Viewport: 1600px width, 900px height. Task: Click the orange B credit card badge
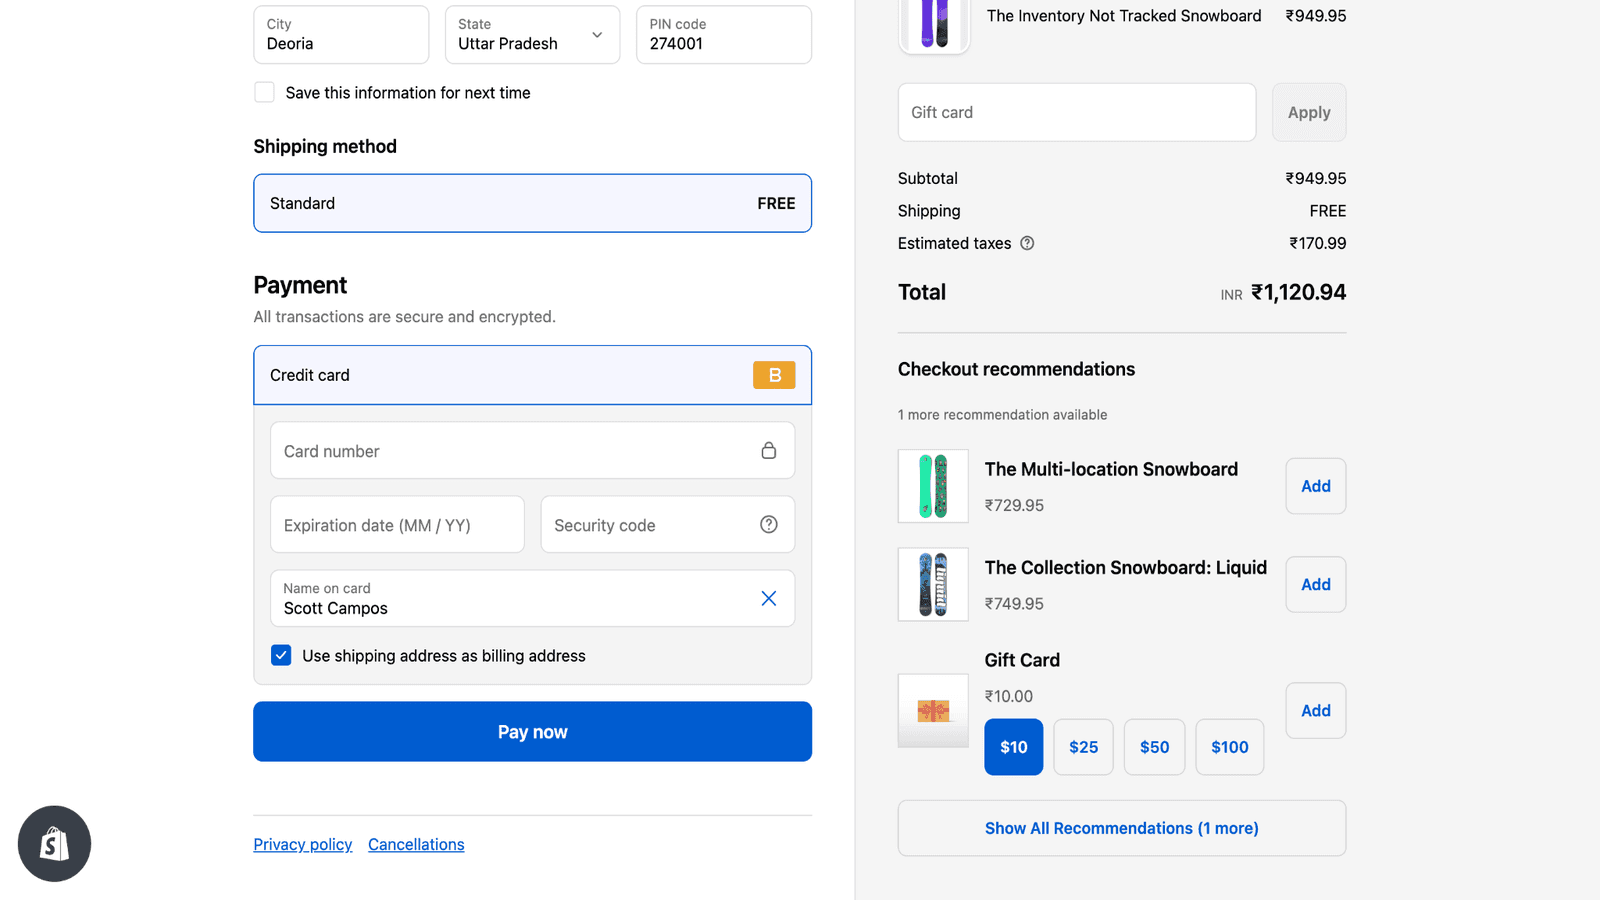[x=774, y=375]
